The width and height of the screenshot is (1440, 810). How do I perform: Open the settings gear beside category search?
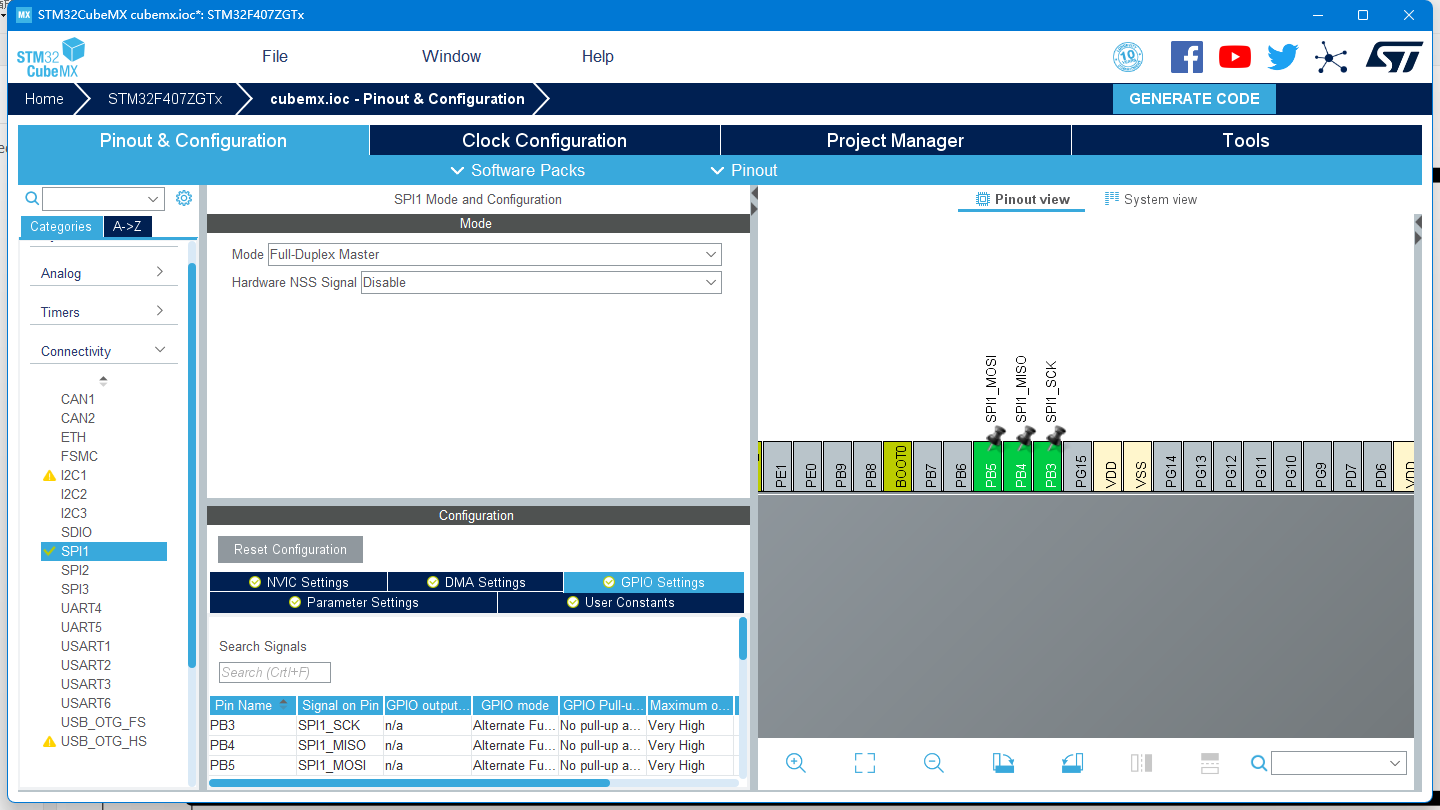184,198
